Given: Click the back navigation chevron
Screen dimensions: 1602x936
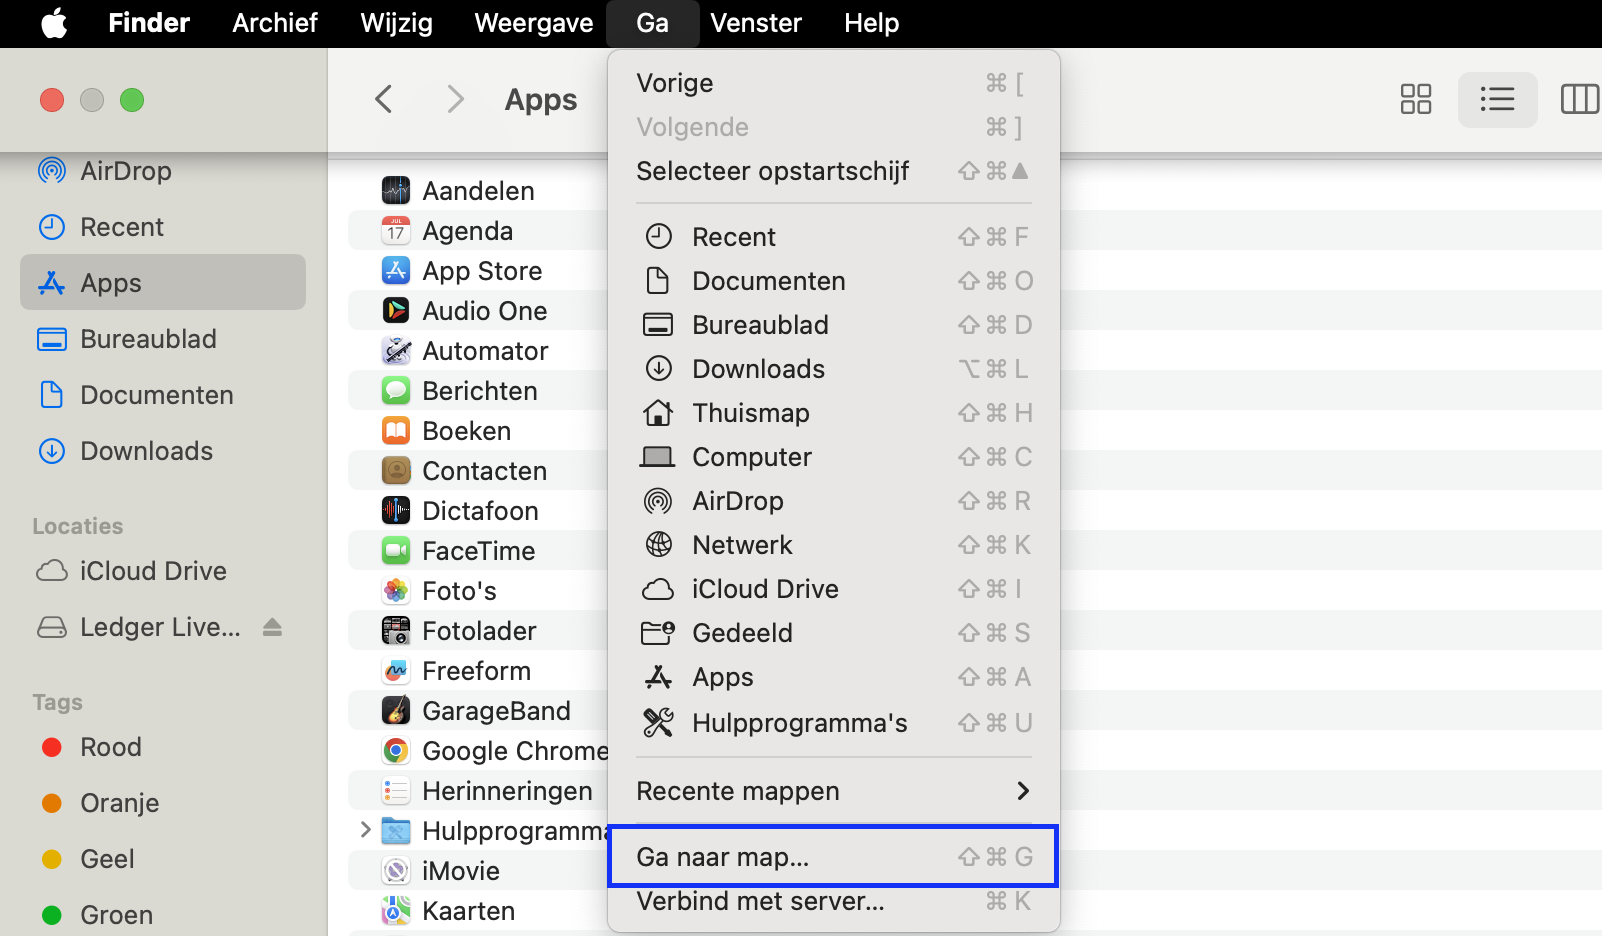Looking at the screenshot, I should (x=383, y=99).
